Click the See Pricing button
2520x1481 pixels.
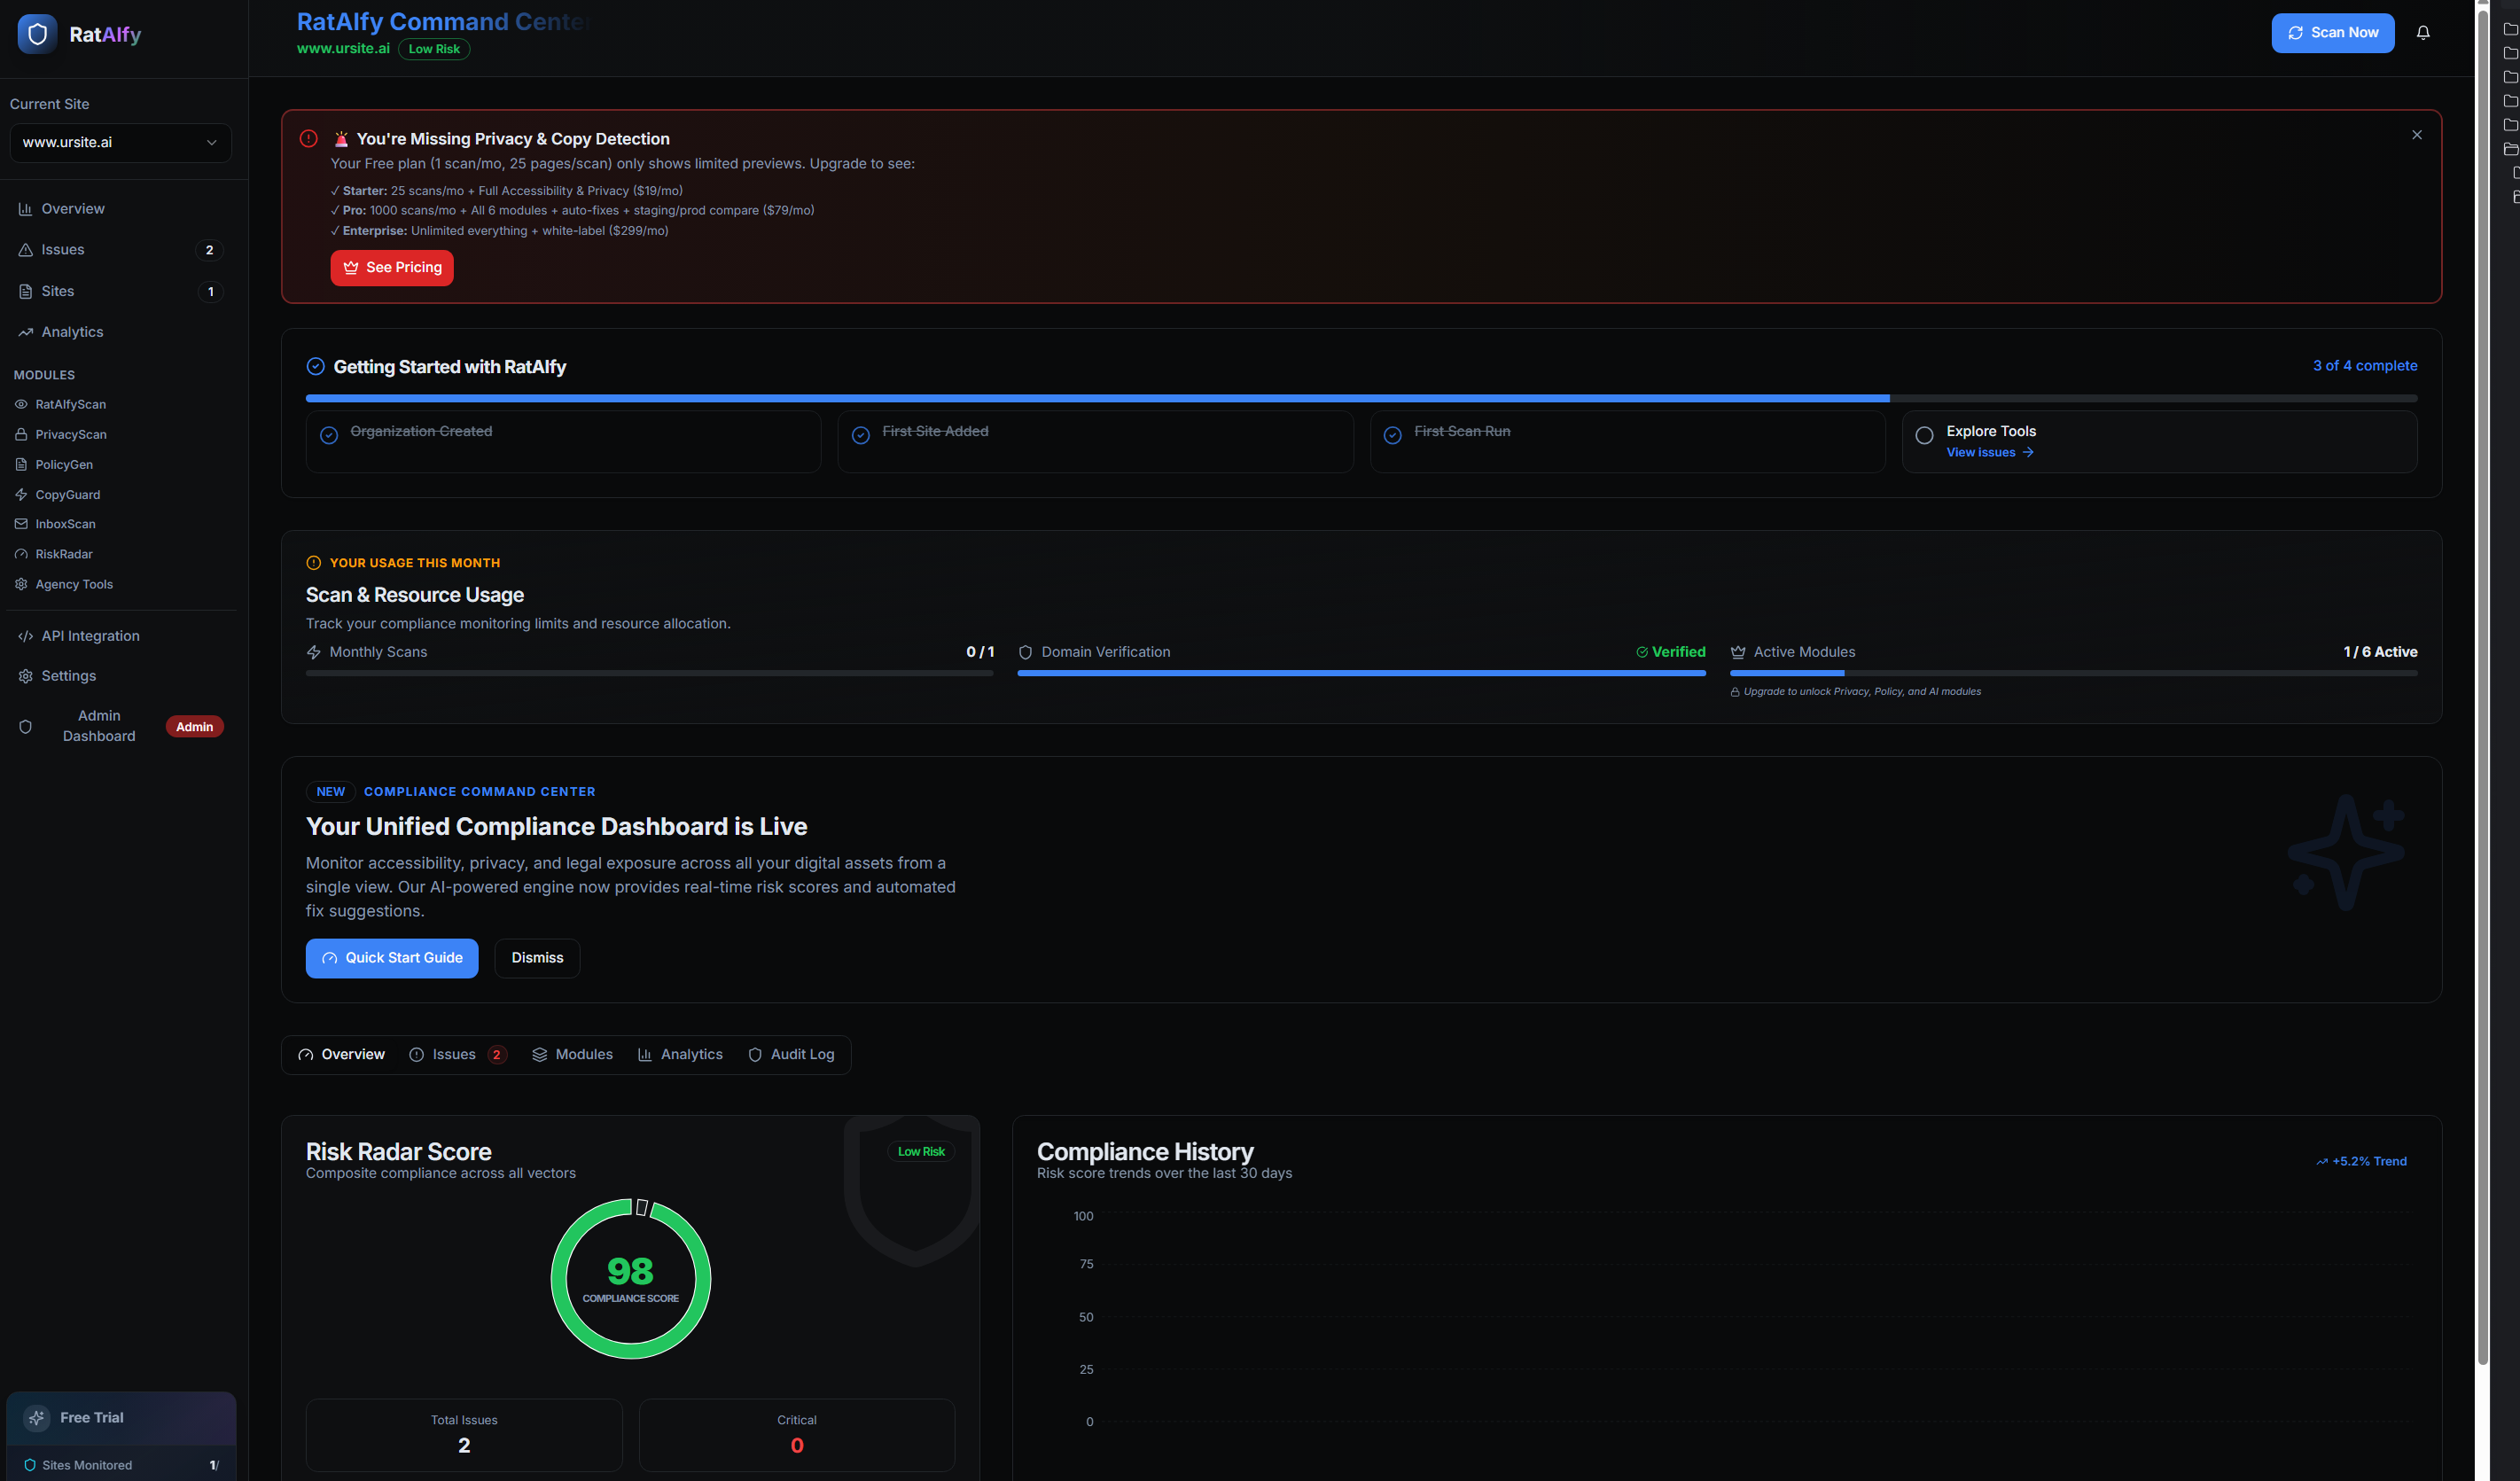(392, 267)
